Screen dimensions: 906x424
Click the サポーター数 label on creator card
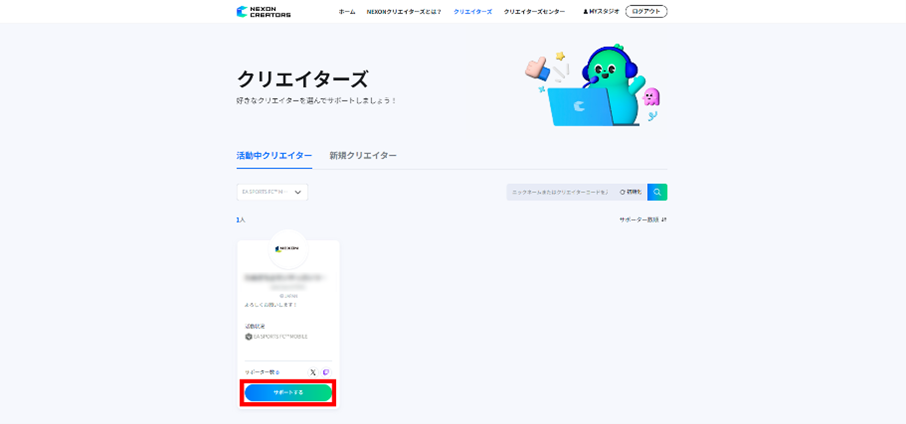click(262, 373)
